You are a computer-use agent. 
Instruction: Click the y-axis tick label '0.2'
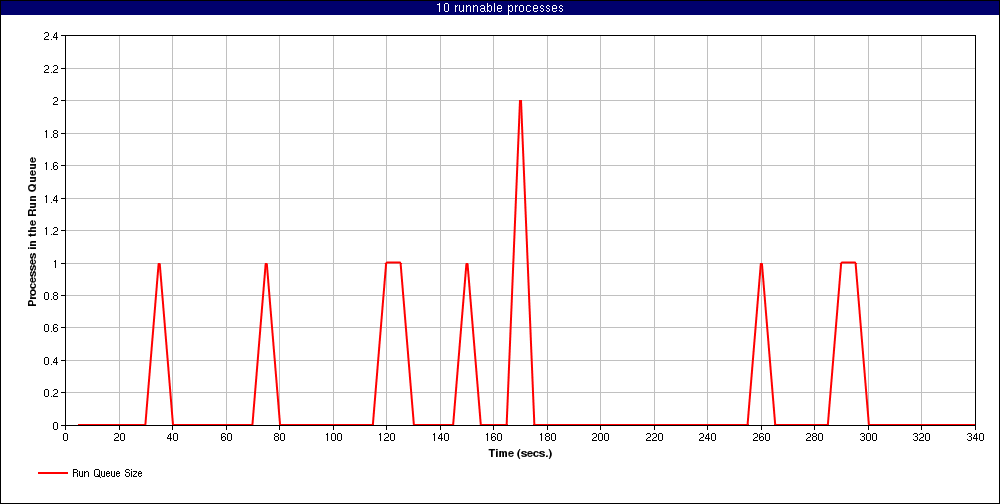click(51, 393)
